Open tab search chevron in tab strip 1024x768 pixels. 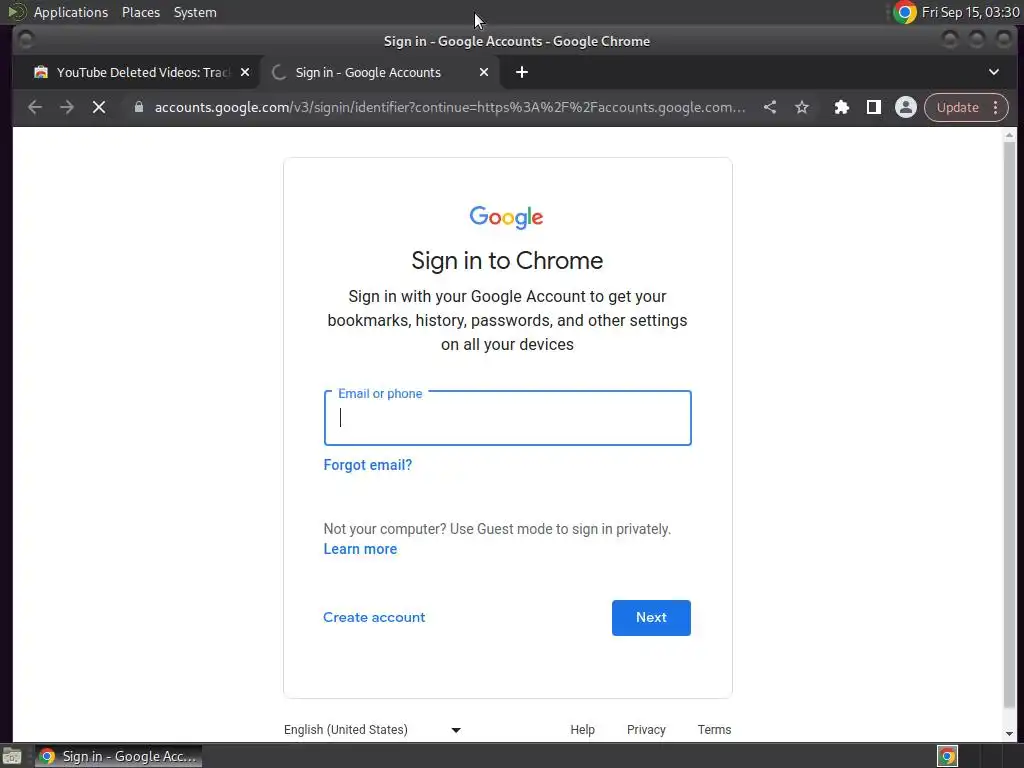(993, 72)
